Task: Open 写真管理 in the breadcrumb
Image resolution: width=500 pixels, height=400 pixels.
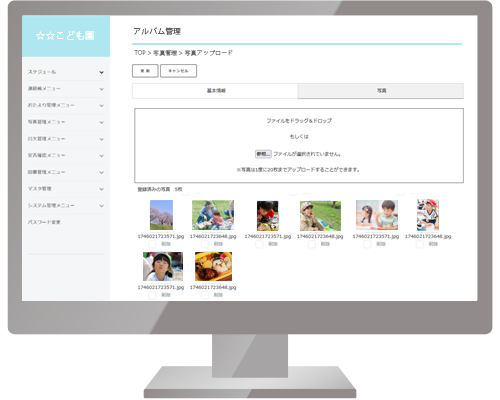Action: (x=165, y=53)
